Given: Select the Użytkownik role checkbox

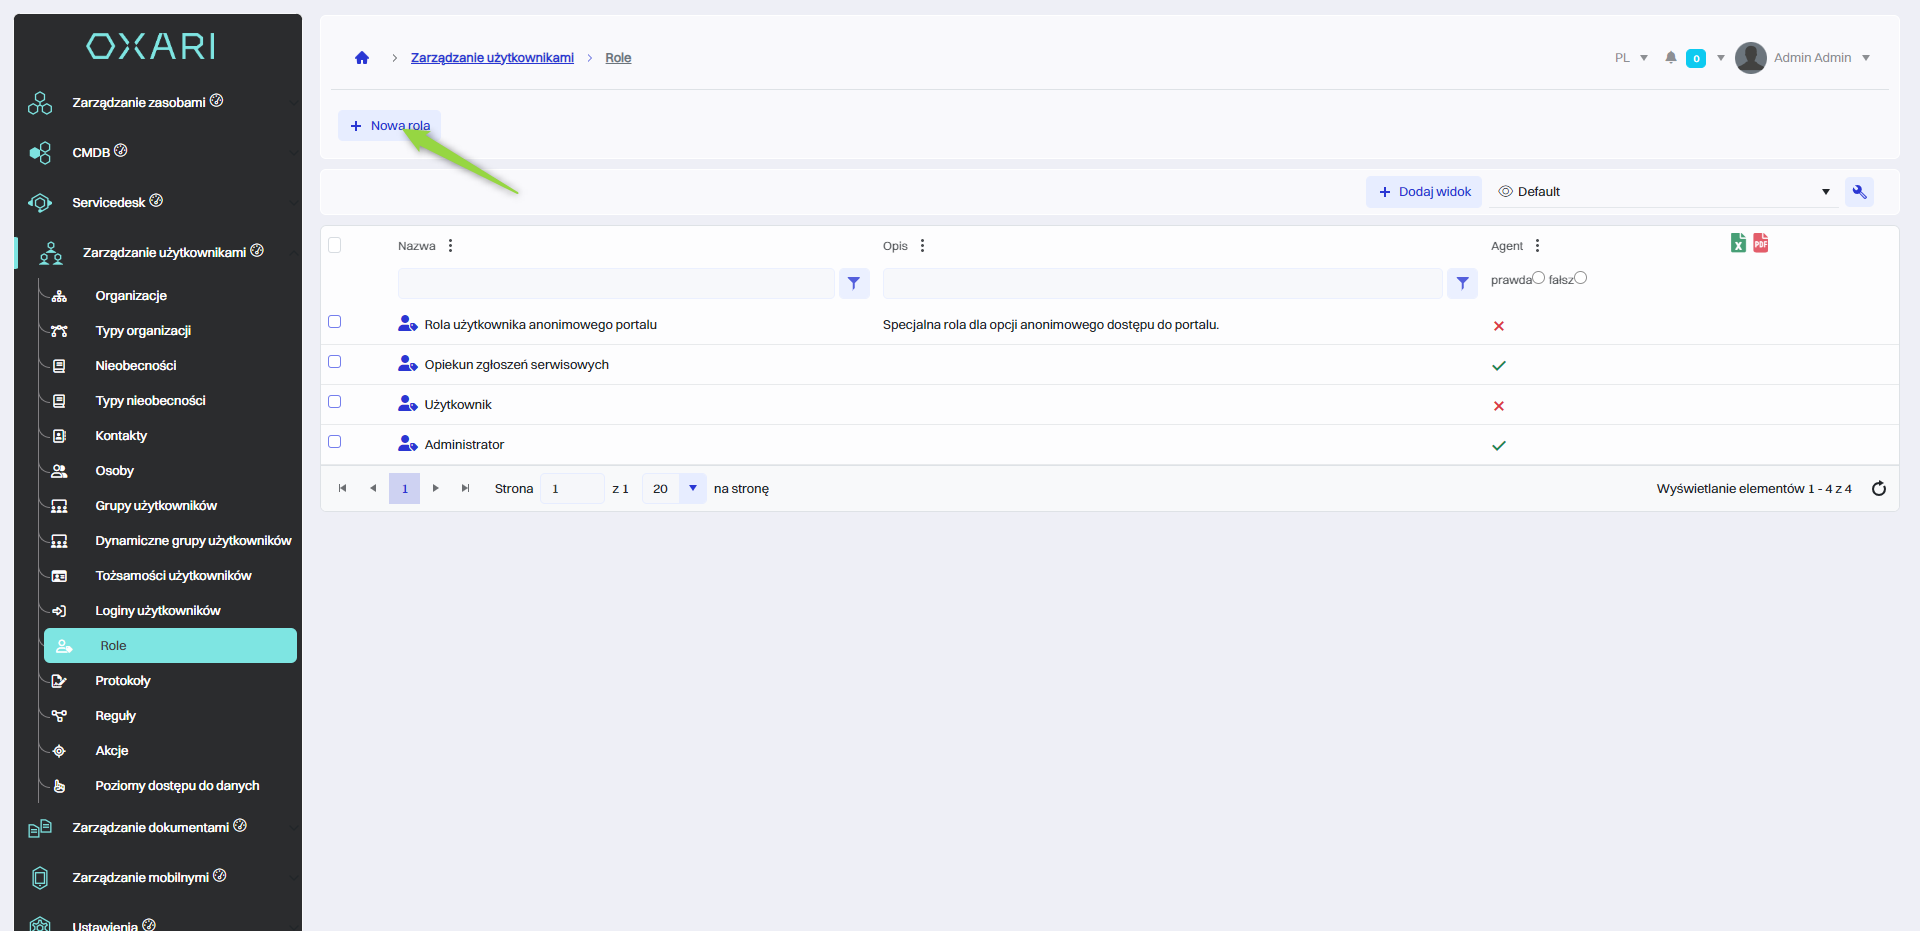Looking at the screenshot, I should coord(335,402).
